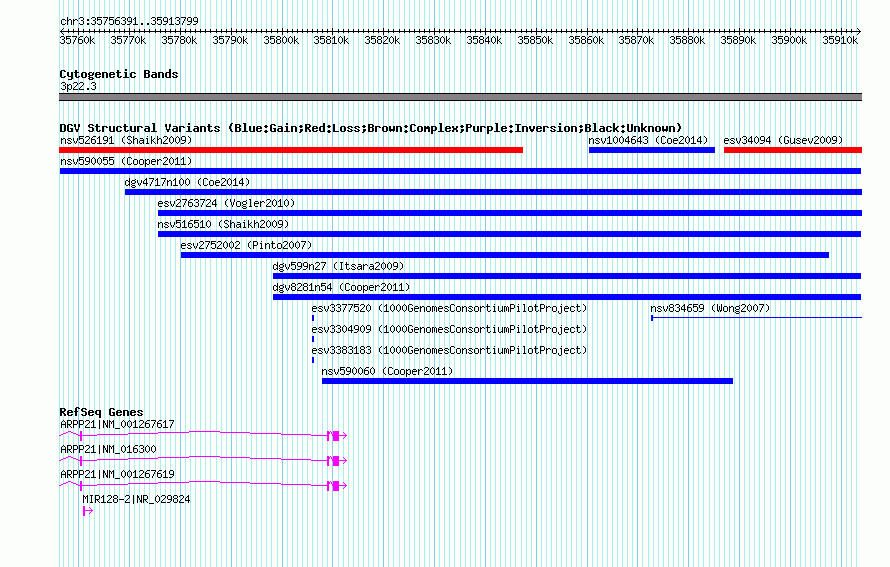Select the blue dgv4717n100 variant bar

pyautogui.click(x=493, y=192)
